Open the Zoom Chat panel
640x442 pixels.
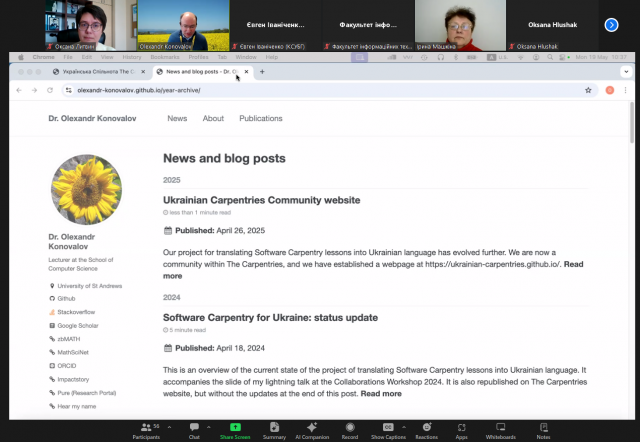click(194, 431)
